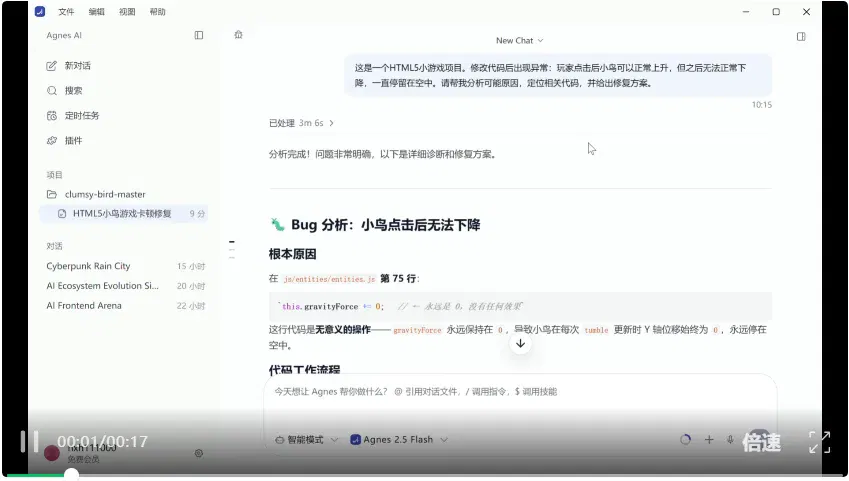The image size is (849, 481).
Task: Click the 插件 puzzle icon
Action: 51,140
